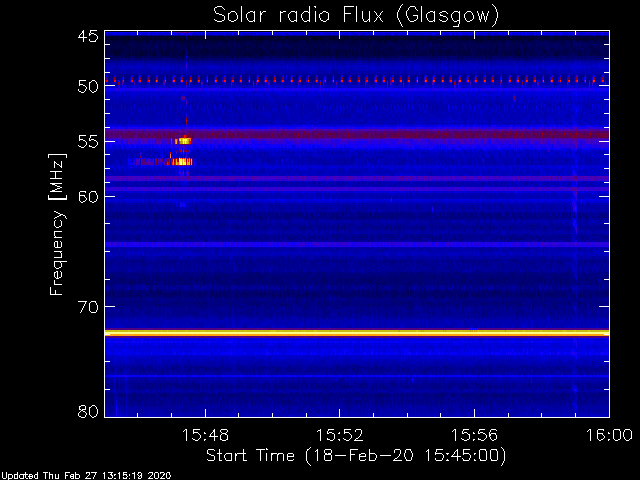640x480 pixels.
Task: Click the 'Start Time (18-Feb-20 15:45:00)' label
Action: [356, 456]
